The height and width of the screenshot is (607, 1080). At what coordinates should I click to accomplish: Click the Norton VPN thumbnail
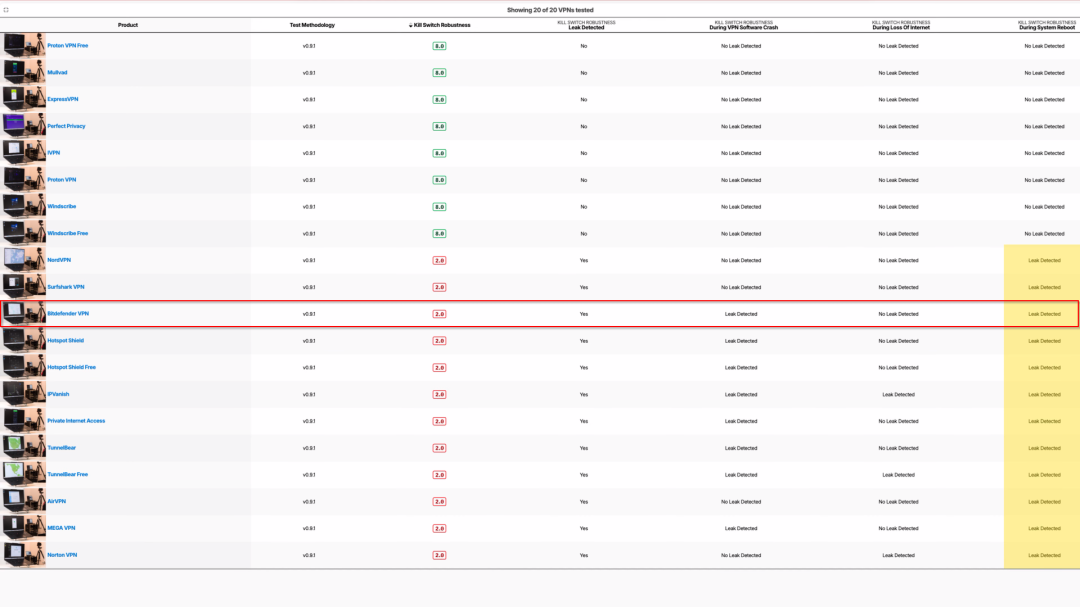24,555
